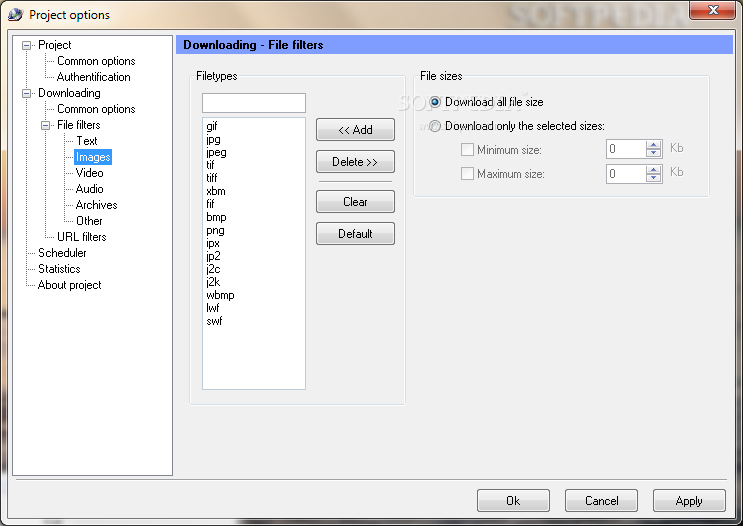
Task: Decrease Maximum size with down arrow
Action: click(x=654, y=178)
